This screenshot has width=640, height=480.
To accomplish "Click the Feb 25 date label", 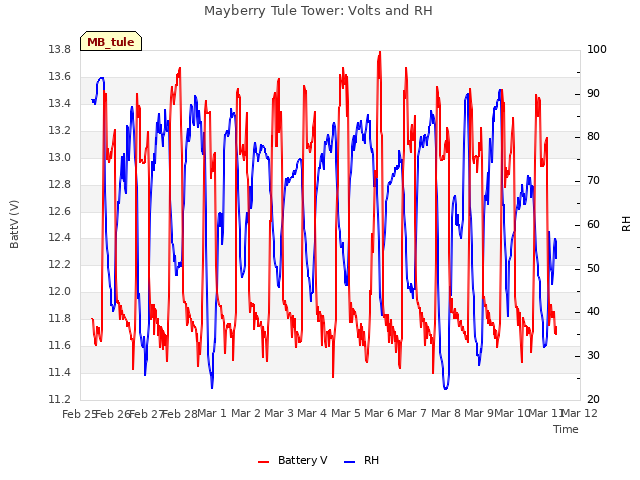I will (80, 414).
